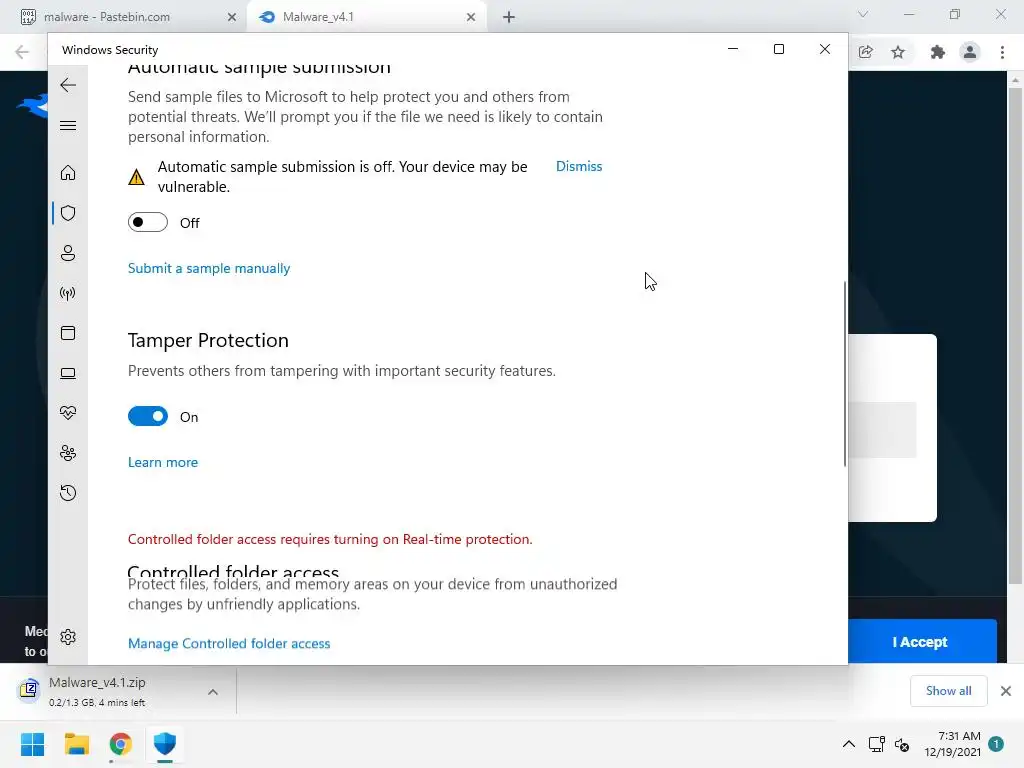Click the Windows Security title text
1024x768 pixels.
click(x=110, y=50)
